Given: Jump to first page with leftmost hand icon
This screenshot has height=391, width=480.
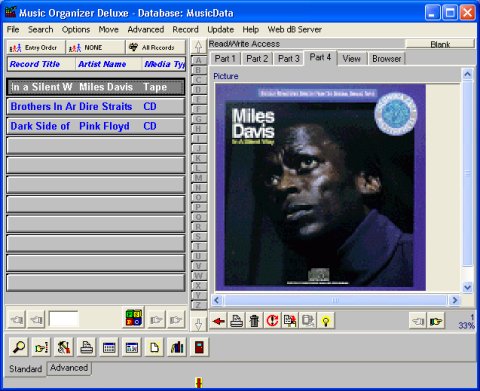Looking at the screenshot, I should click(x=17, y=320).
